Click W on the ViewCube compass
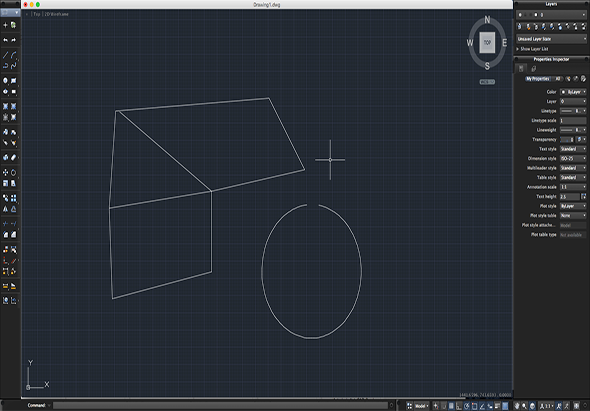 (x=470, y=43)
